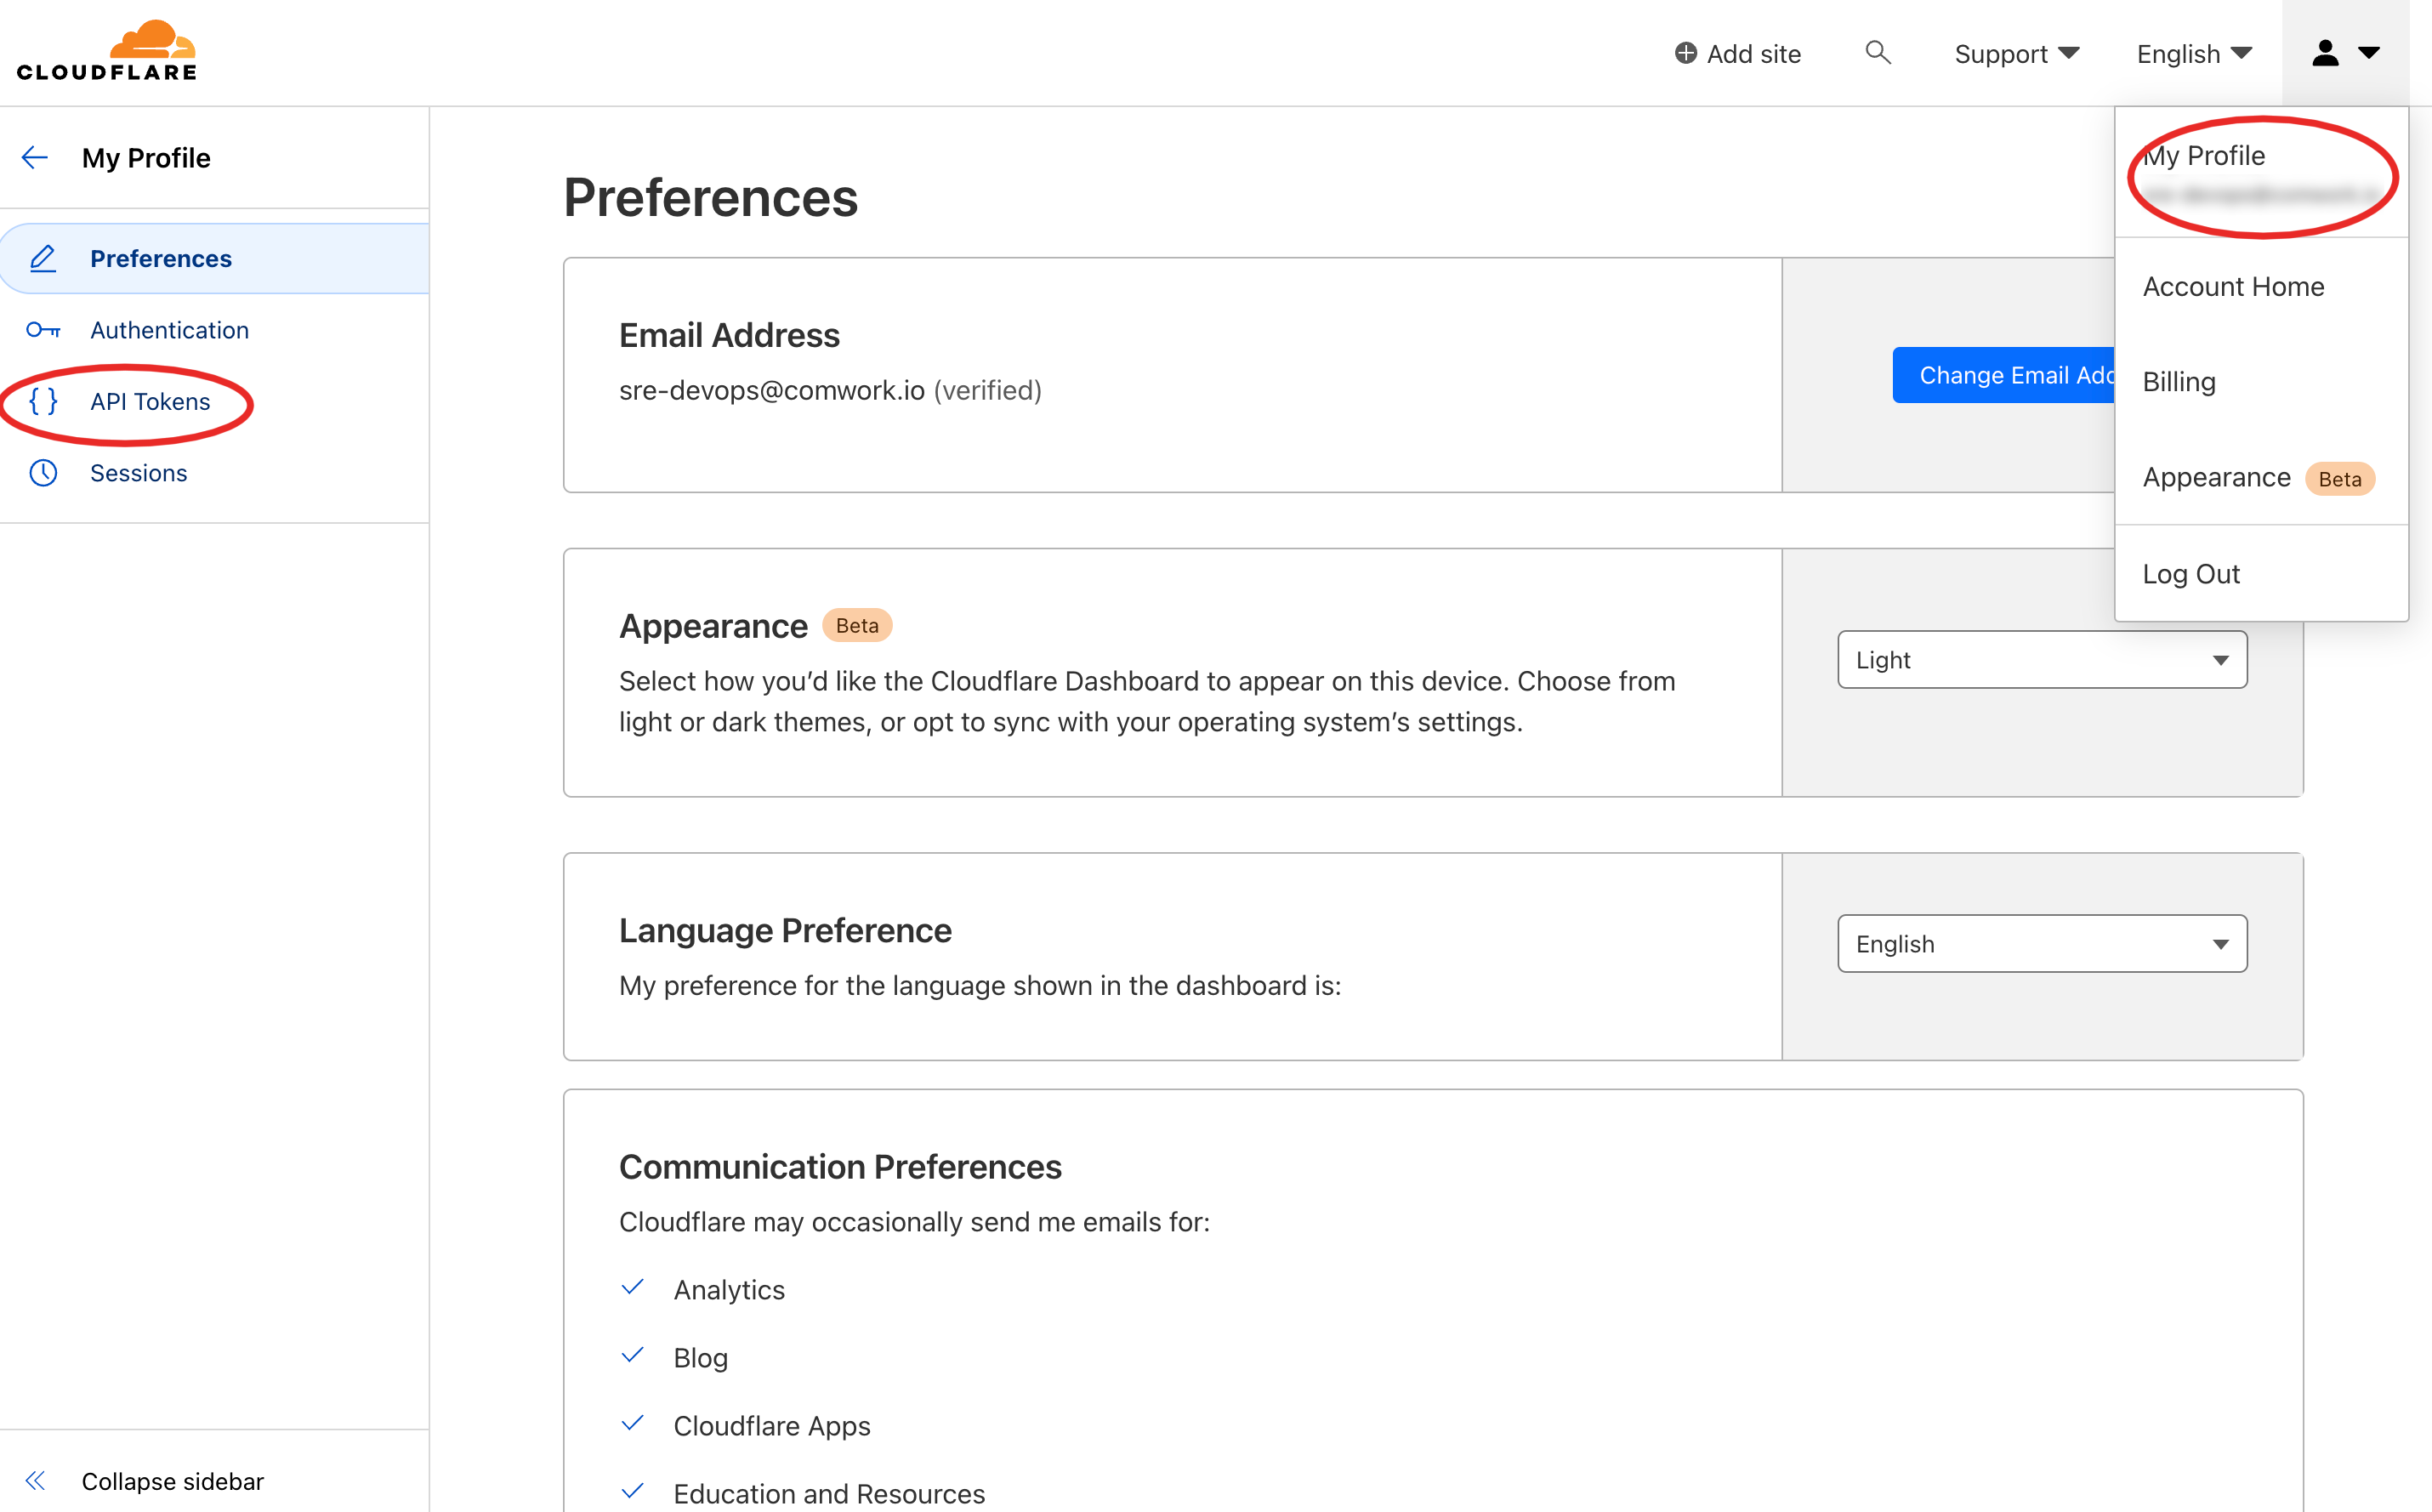Open Sessions sidebar section
The height and width of the screenshot is (1512, 2432).
point(214,473)
